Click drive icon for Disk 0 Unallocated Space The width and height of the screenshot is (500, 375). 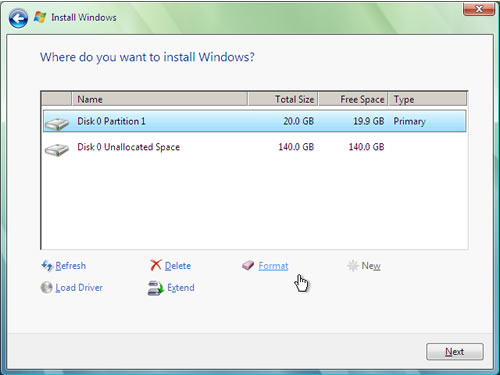point(57,149)
